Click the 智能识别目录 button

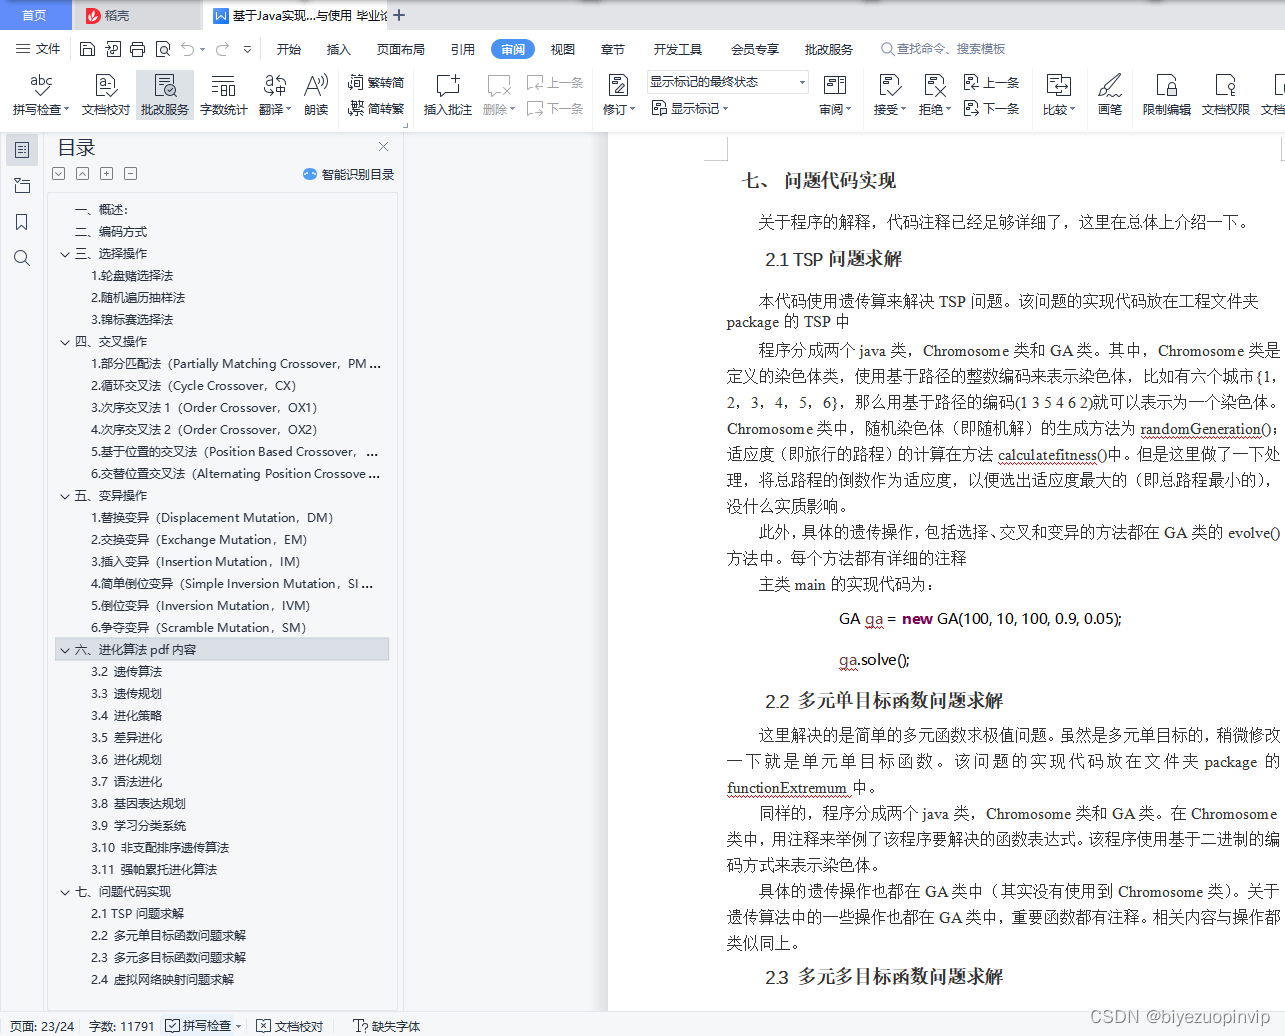(x=349, y=173)
